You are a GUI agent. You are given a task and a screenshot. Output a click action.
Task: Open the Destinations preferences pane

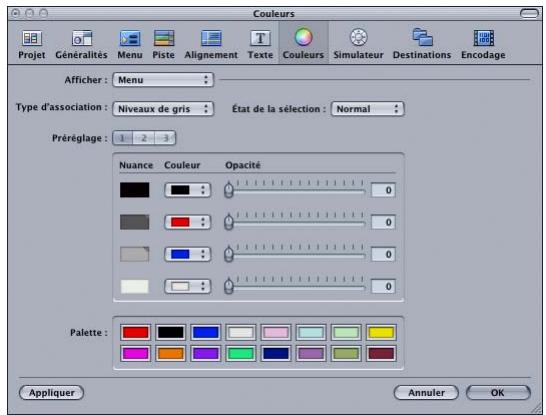click(422, 45)
